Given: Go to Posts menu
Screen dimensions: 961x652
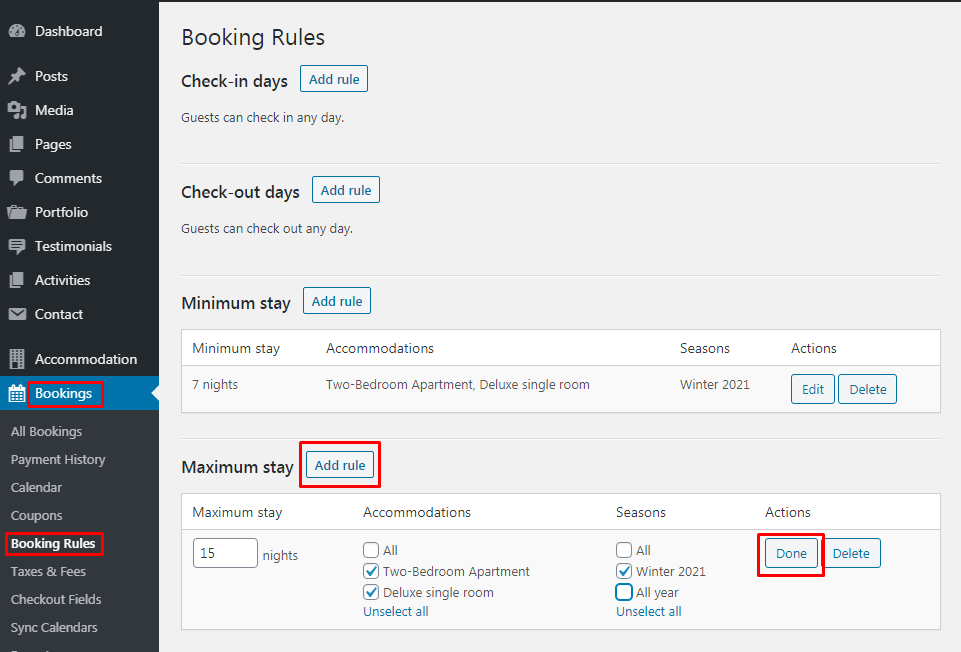Looking at the screenshot, I should click(51, 76).
